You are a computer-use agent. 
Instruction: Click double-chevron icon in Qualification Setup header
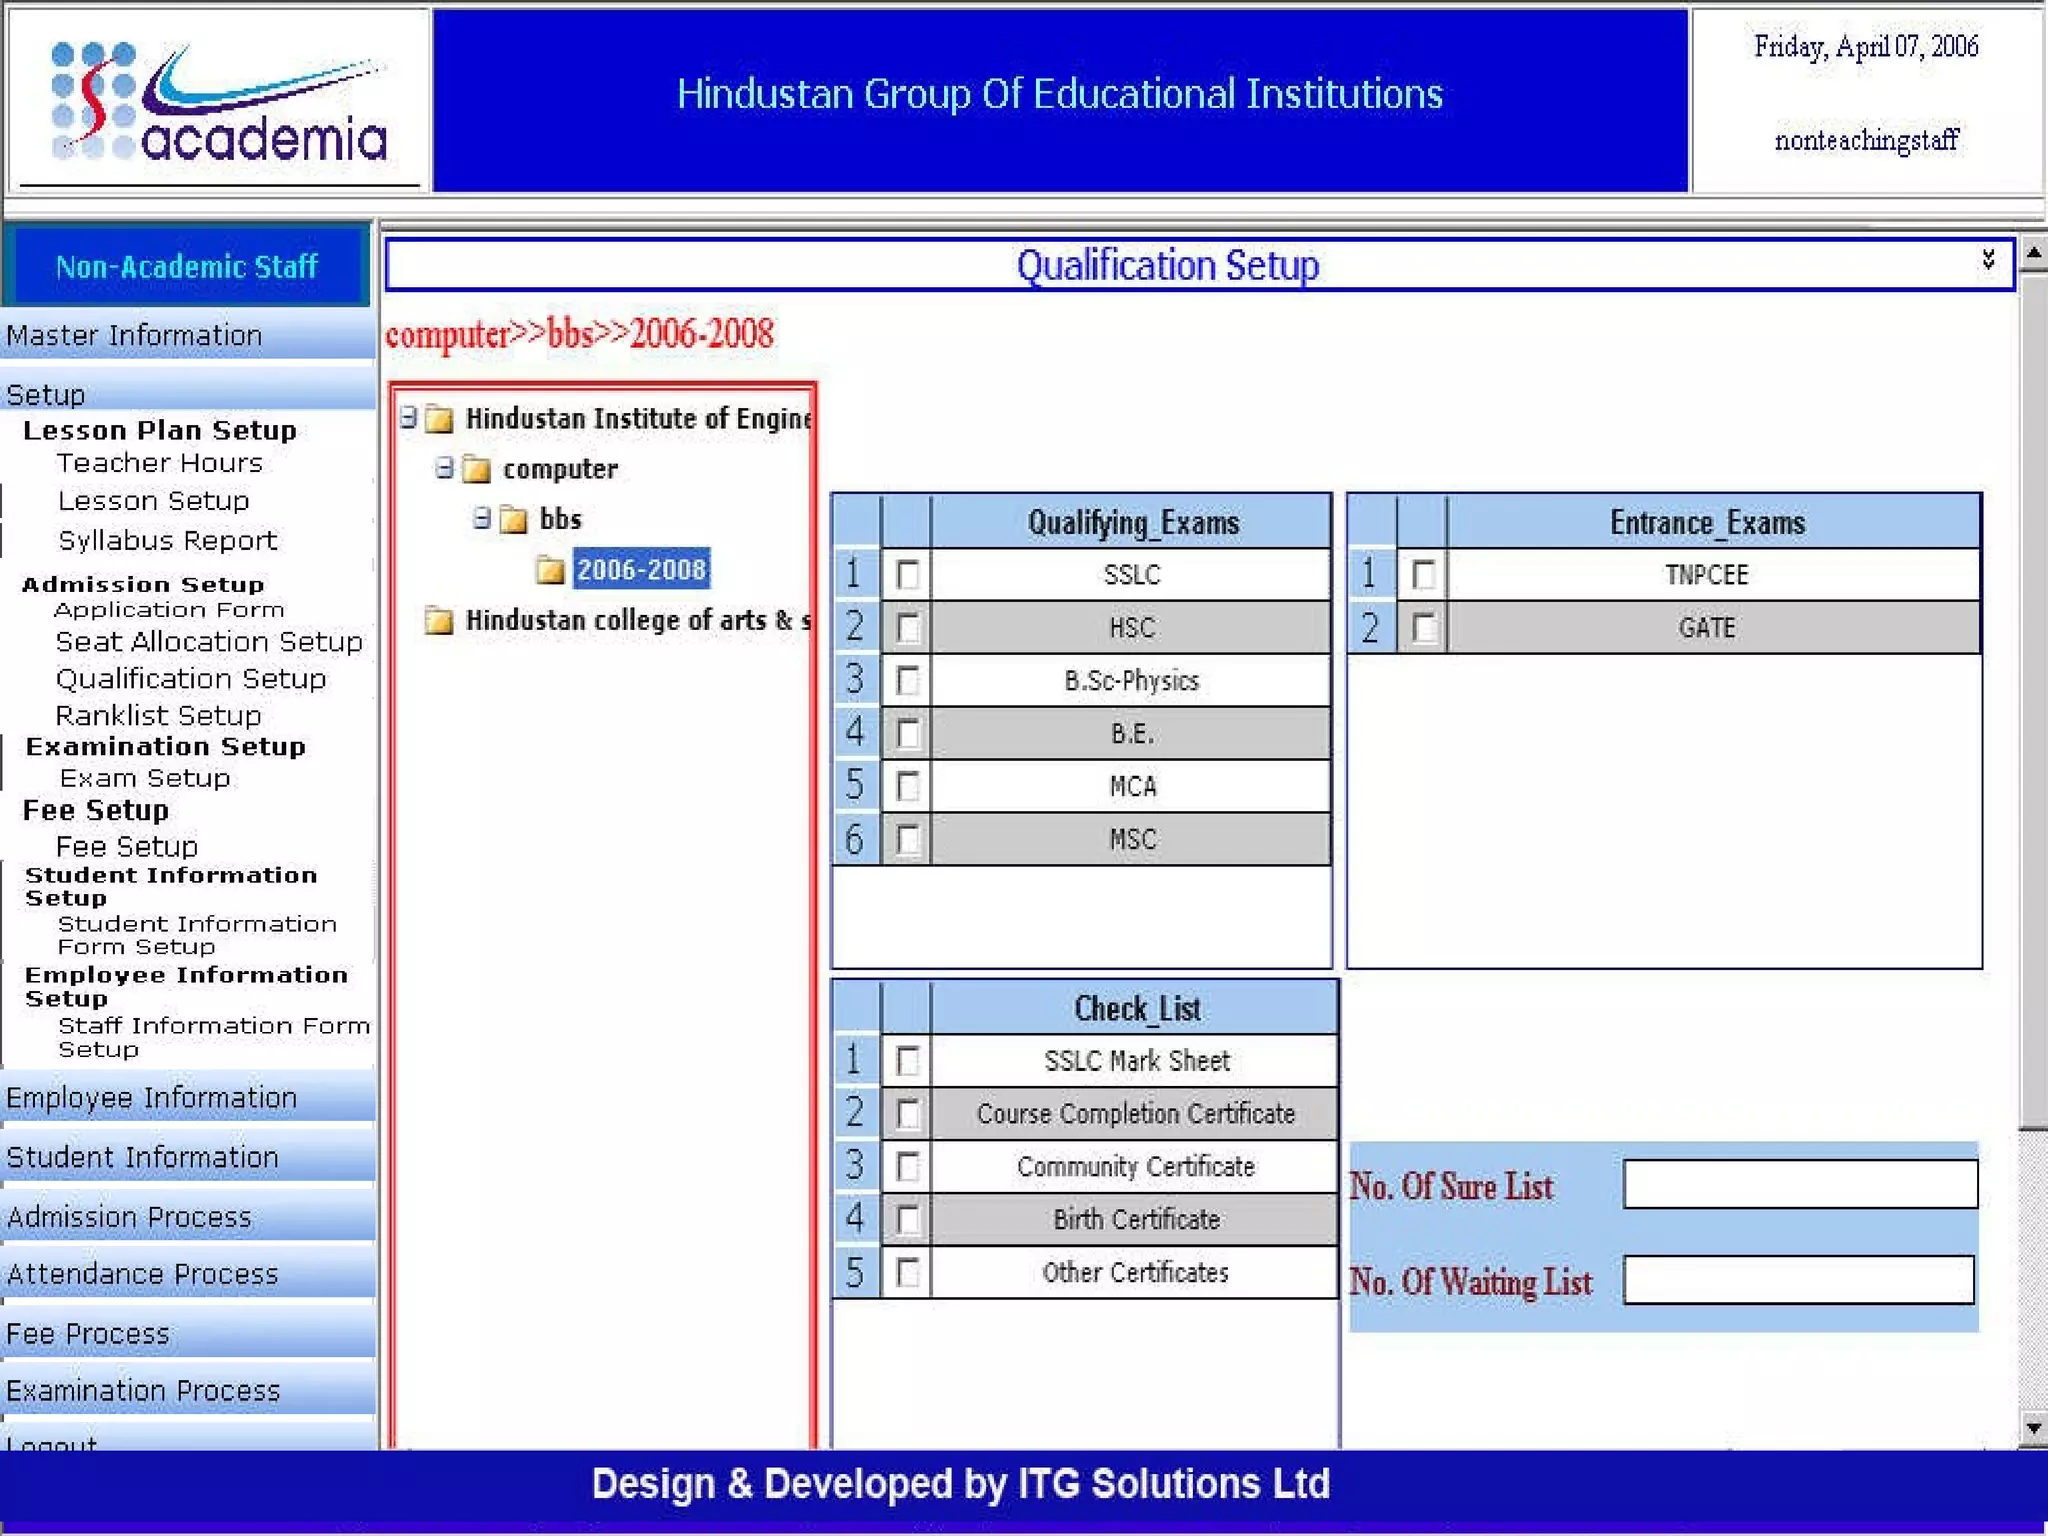click(1988, 261)
